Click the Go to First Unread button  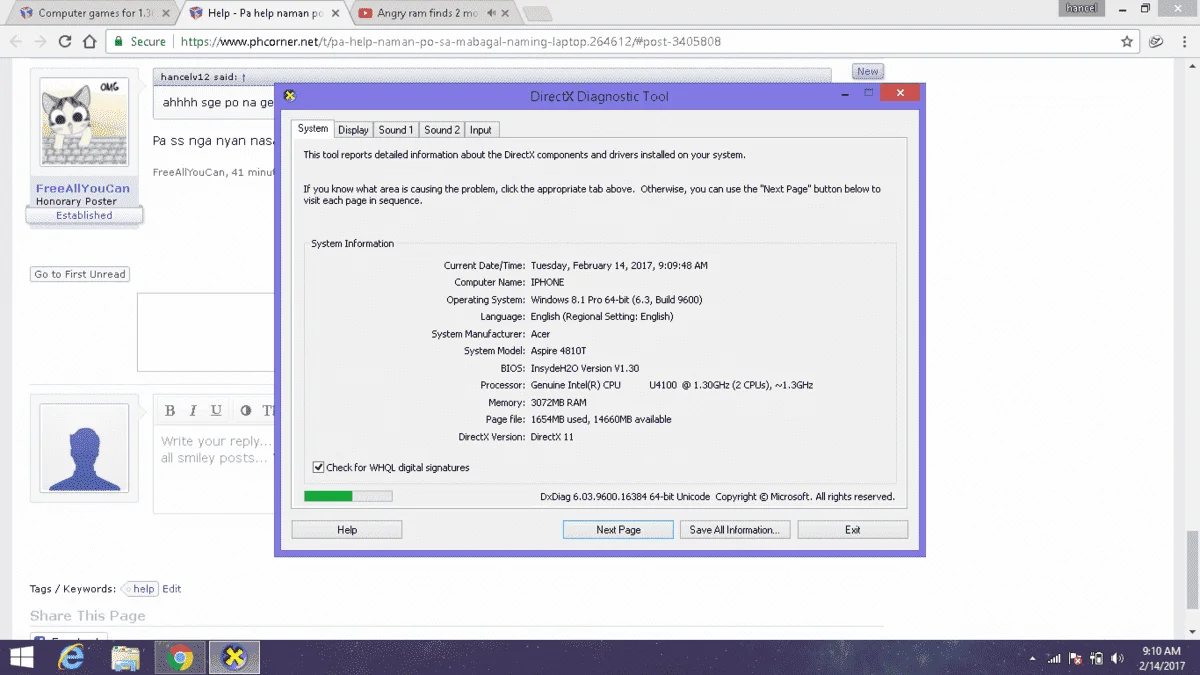tap(80, 274)
